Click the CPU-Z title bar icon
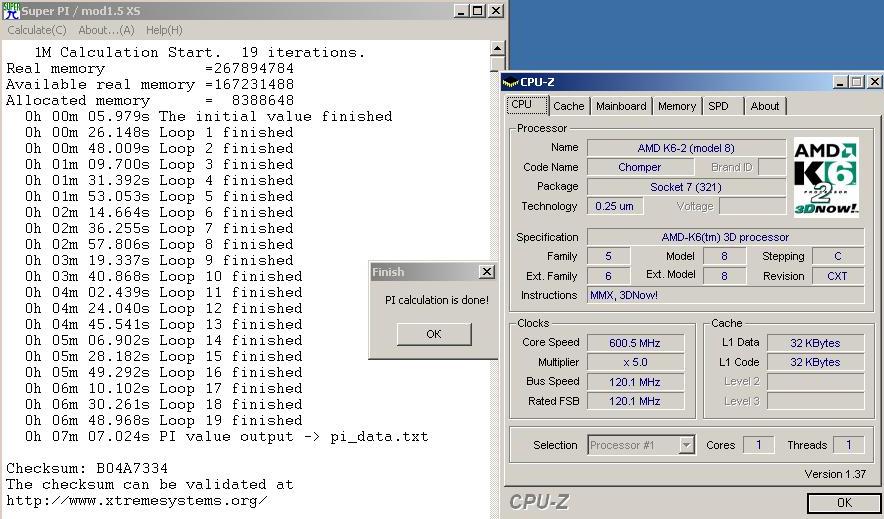 point(510,82)
